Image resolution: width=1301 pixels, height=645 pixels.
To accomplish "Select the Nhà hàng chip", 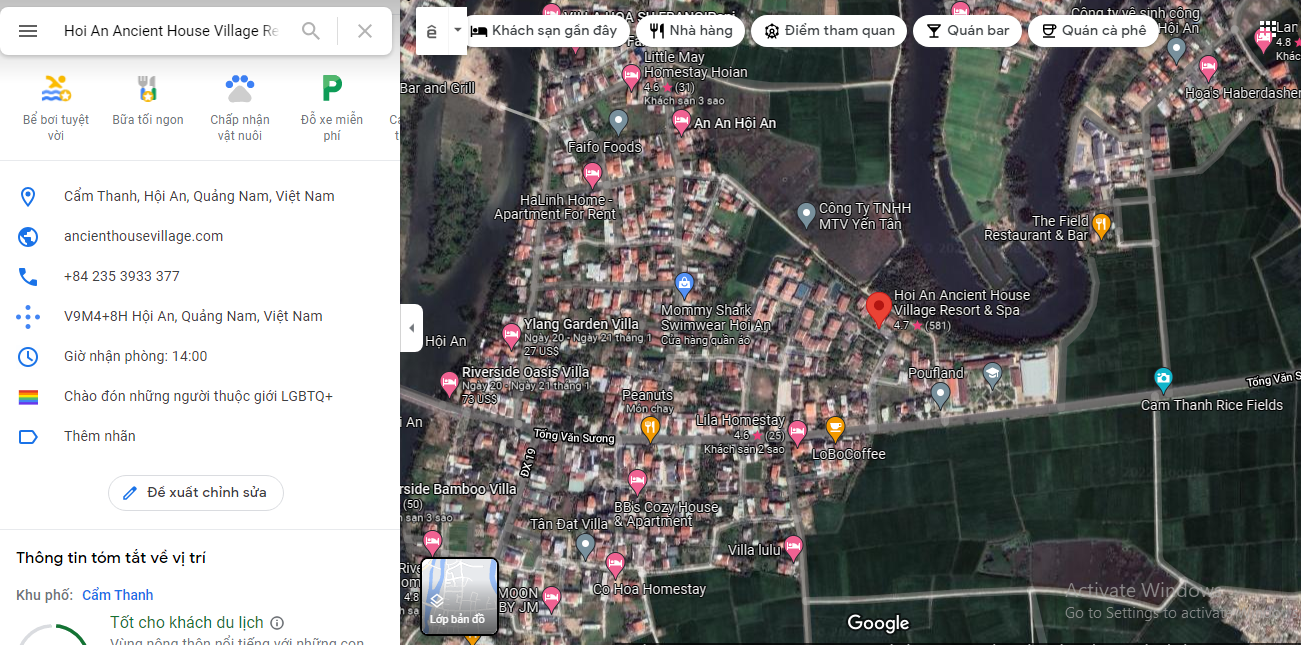I will (690, 31).
